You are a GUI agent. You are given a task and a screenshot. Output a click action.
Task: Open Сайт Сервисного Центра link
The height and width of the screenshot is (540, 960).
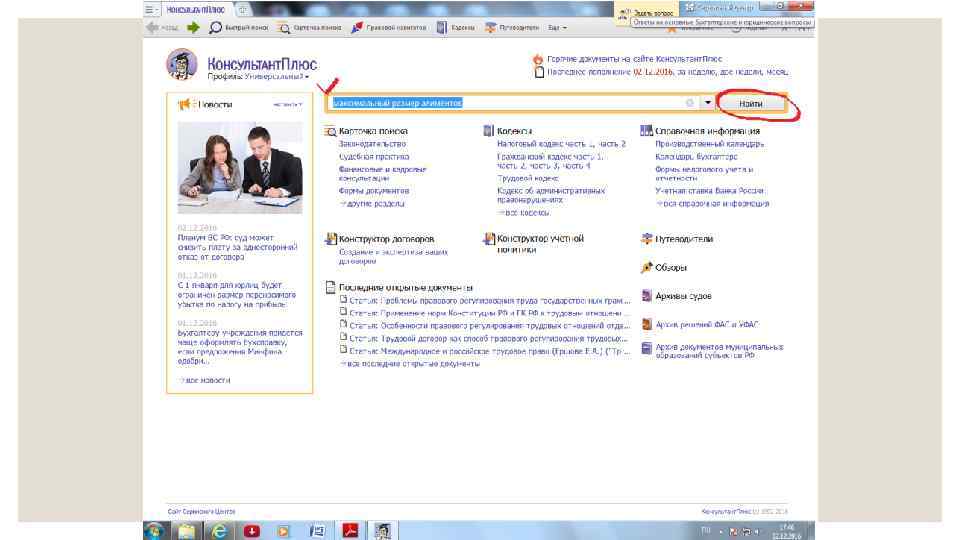pos(201,512)
